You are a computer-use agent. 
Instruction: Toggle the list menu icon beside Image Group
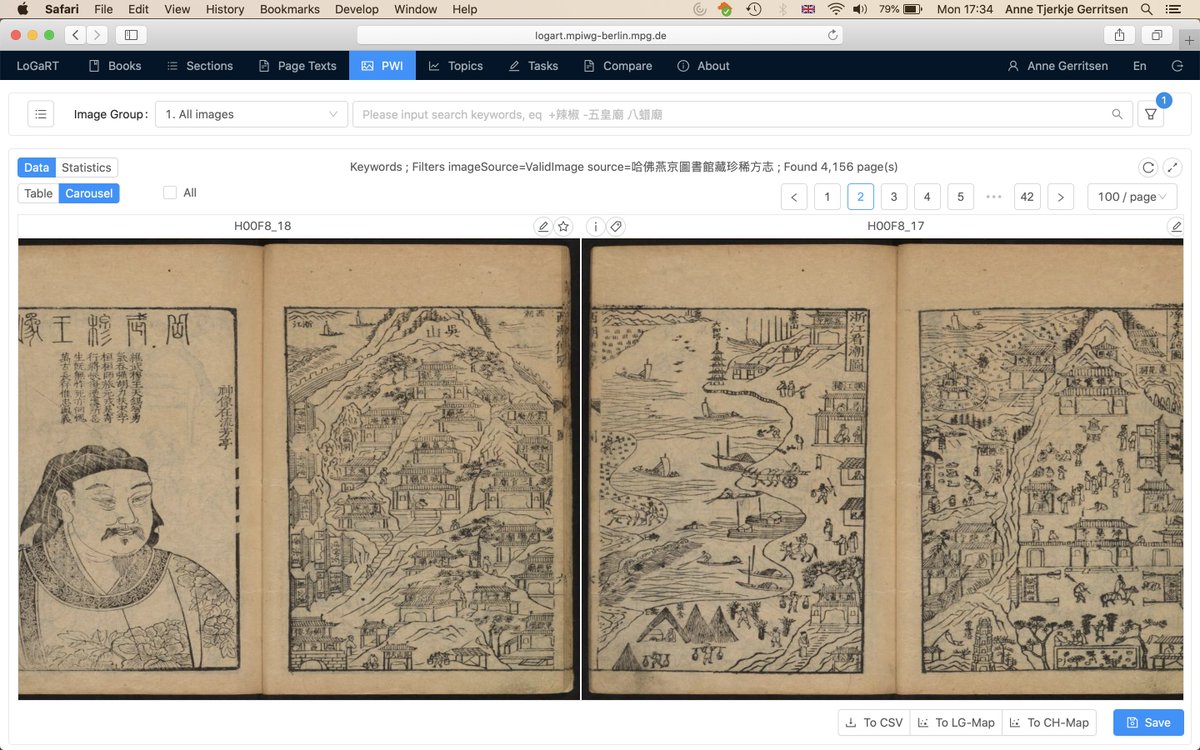pyautogui.click(x=40, y=114)
